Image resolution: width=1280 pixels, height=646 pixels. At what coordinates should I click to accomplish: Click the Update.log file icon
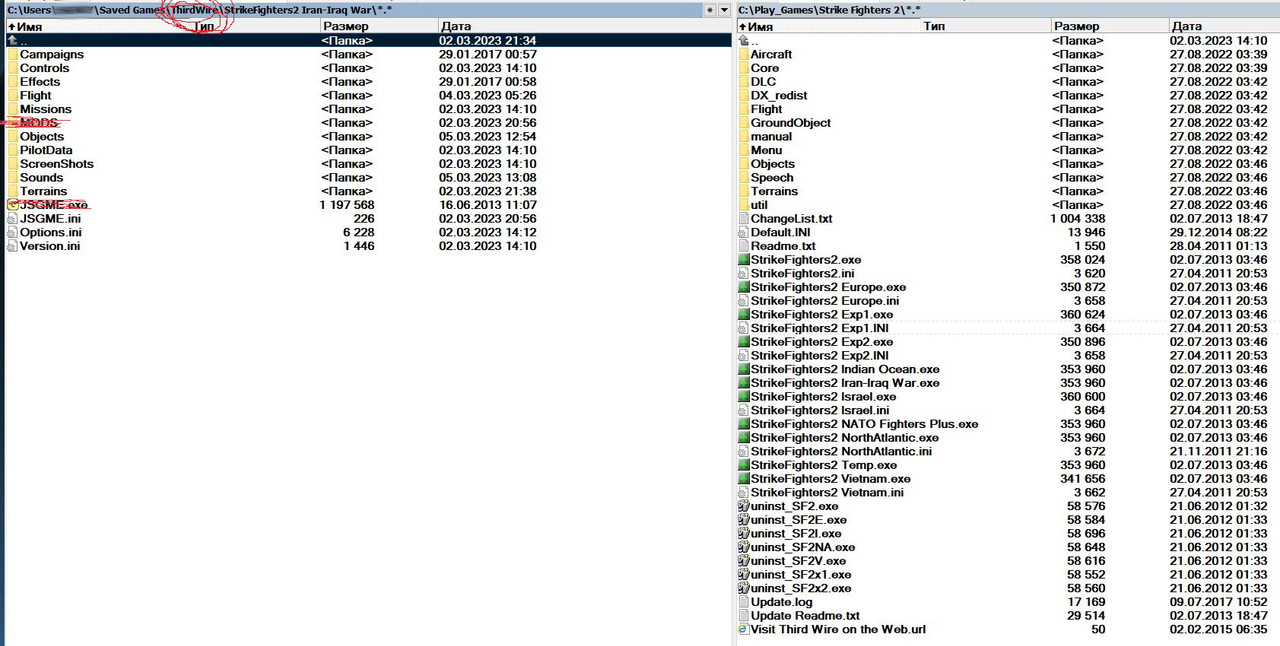point(743,602)
